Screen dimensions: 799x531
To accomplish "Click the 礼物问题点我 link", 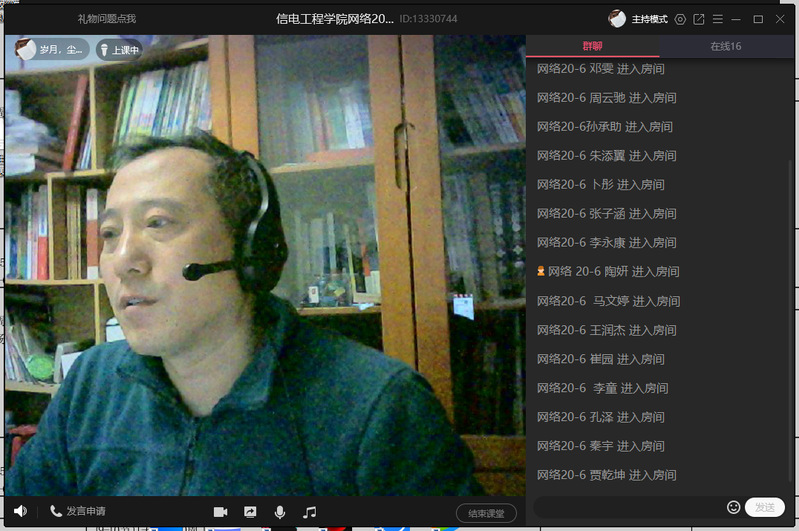I will (x=107, y=19).
